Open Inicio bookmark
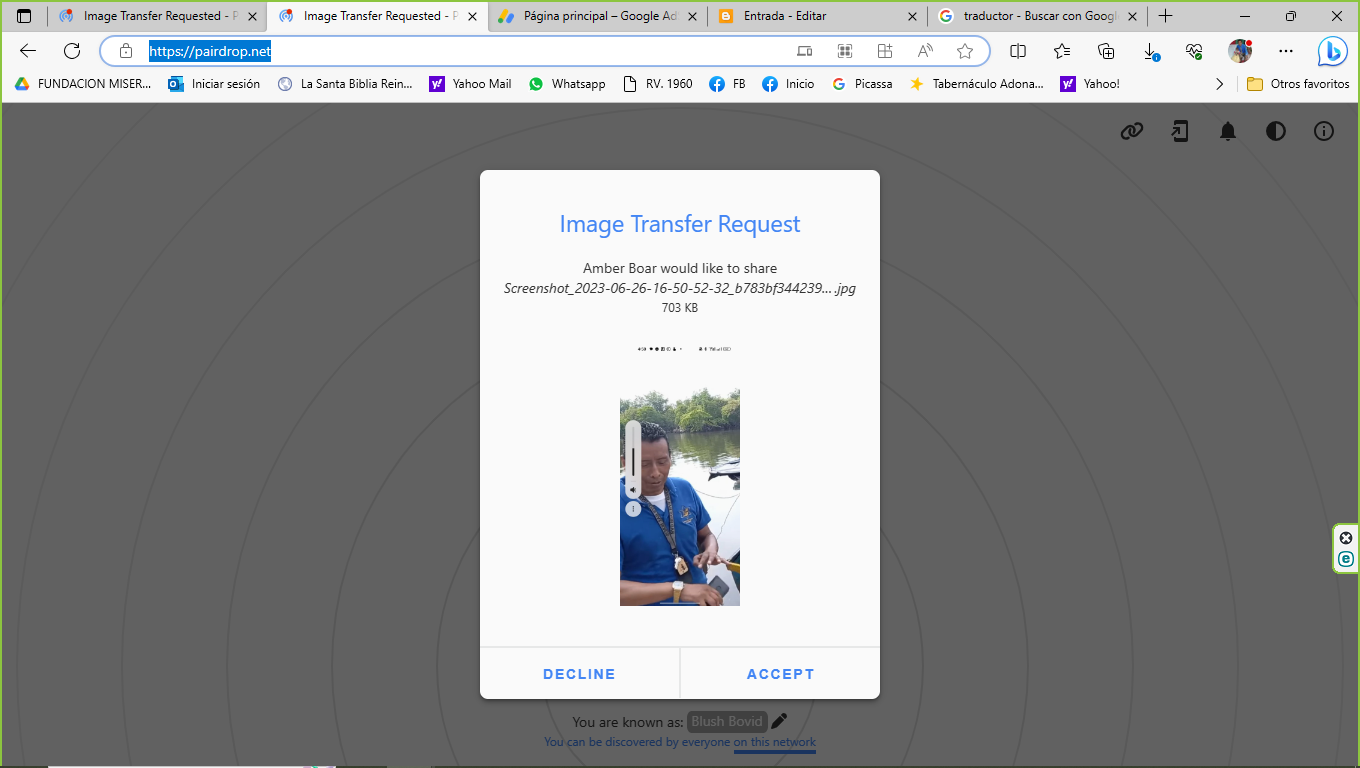The height and width of the screenshot is (768, 1360). [x=788, y=84]
